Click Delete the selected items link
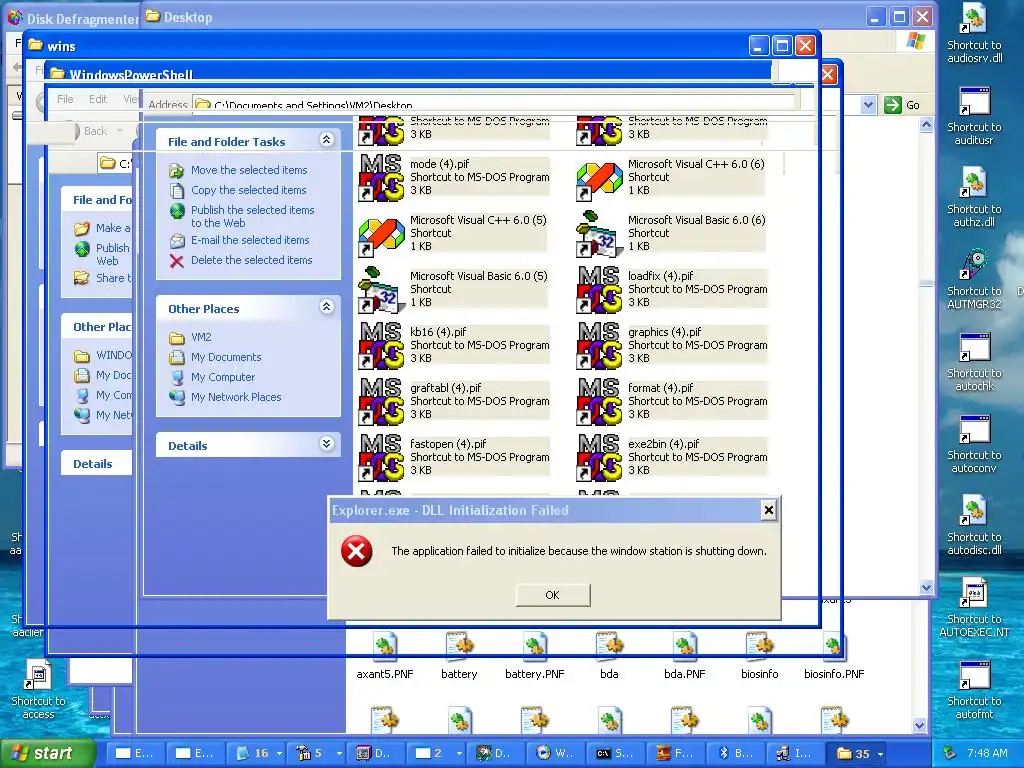This screenshot has width=1024, height=768. 251,260
